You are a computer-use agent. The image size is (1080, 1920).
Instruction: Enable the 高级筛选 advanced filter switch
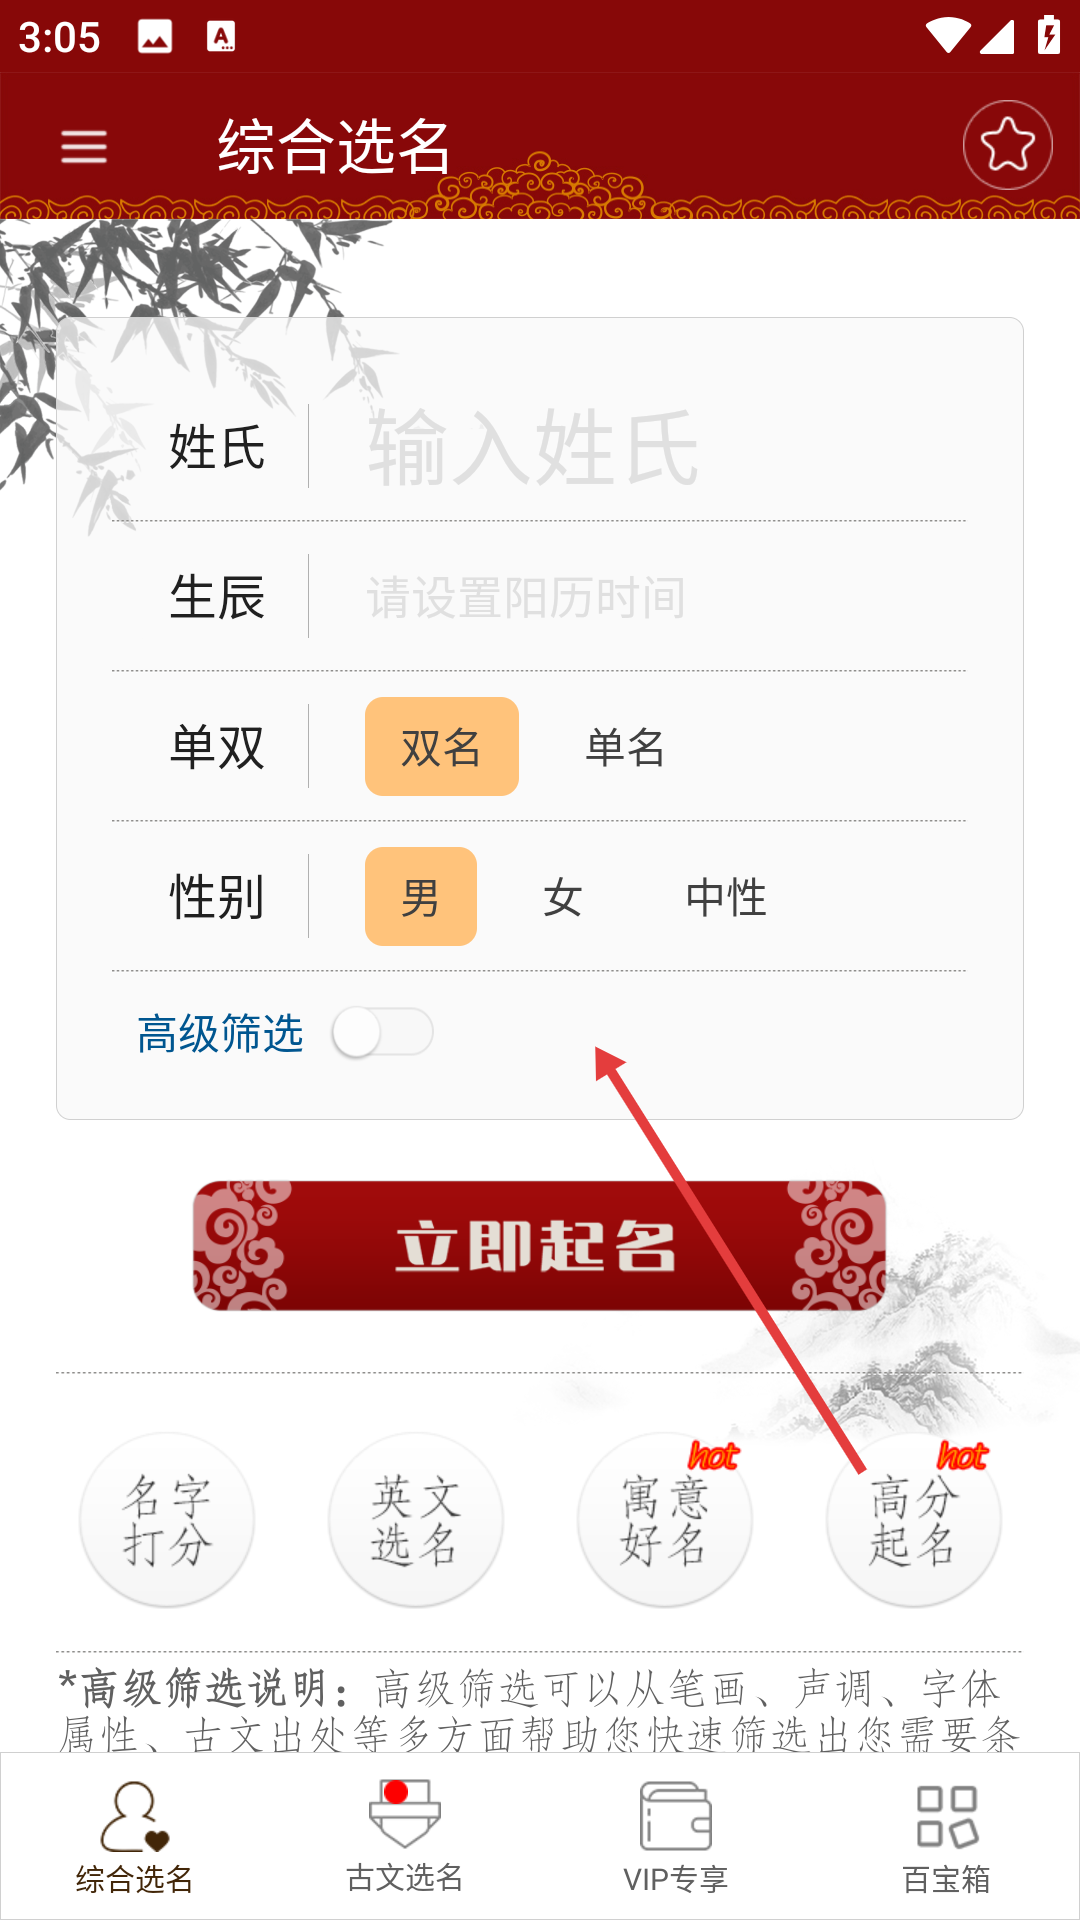pos(382,1032)
